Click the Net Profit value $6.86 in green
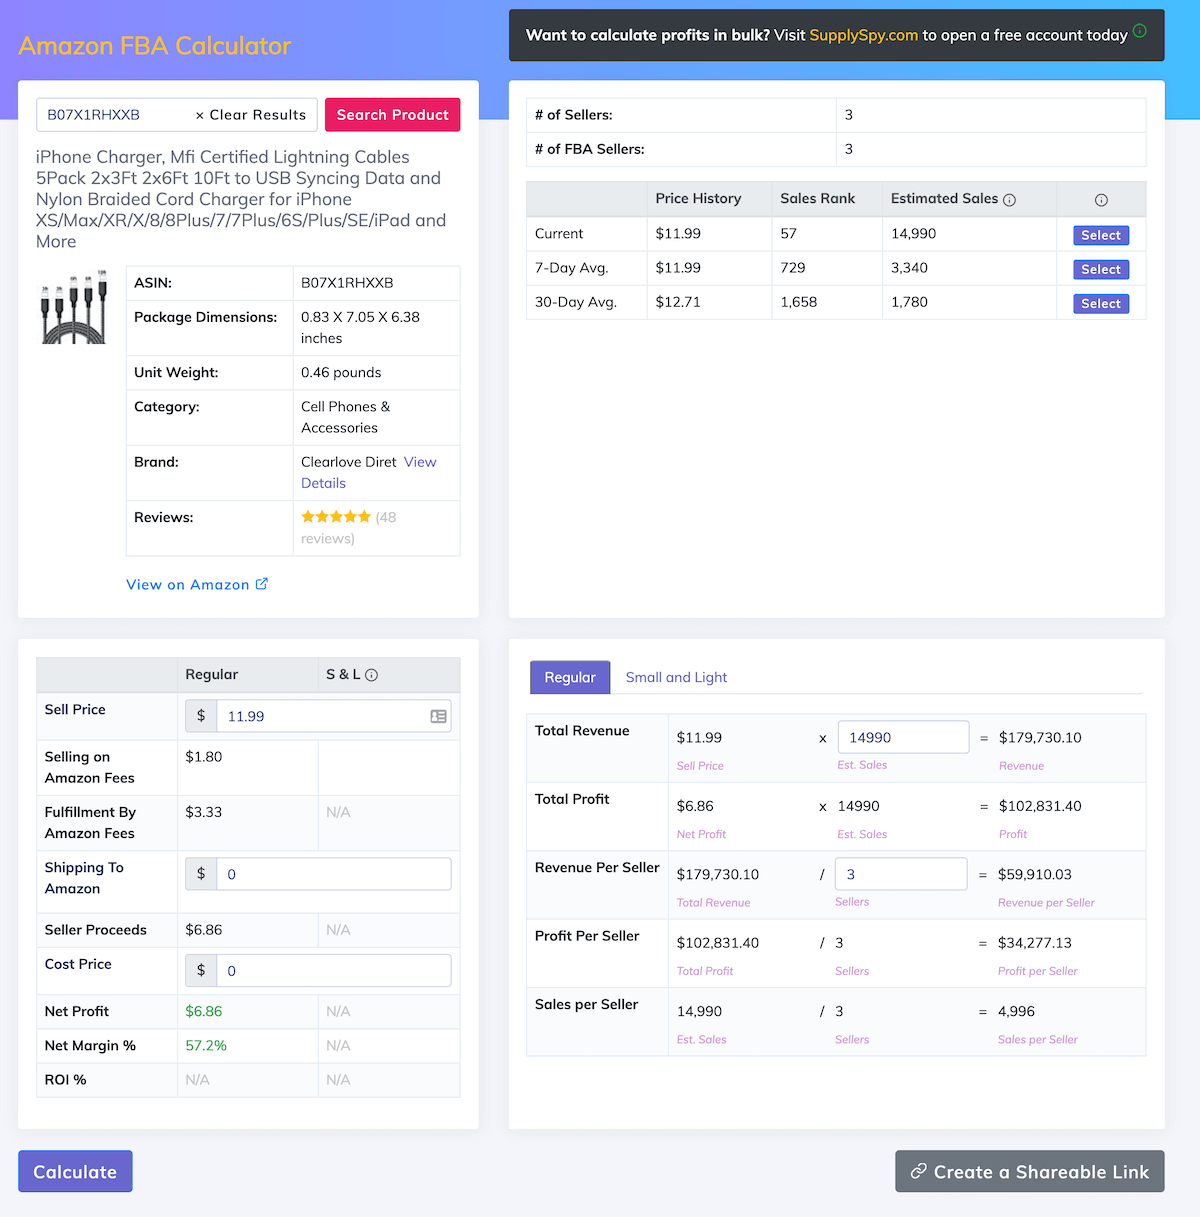 204,1011
